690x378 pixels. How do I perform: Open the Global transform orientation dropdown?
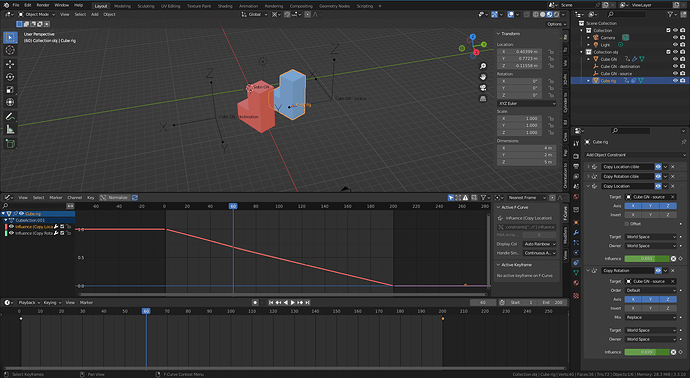click(253, 15)
